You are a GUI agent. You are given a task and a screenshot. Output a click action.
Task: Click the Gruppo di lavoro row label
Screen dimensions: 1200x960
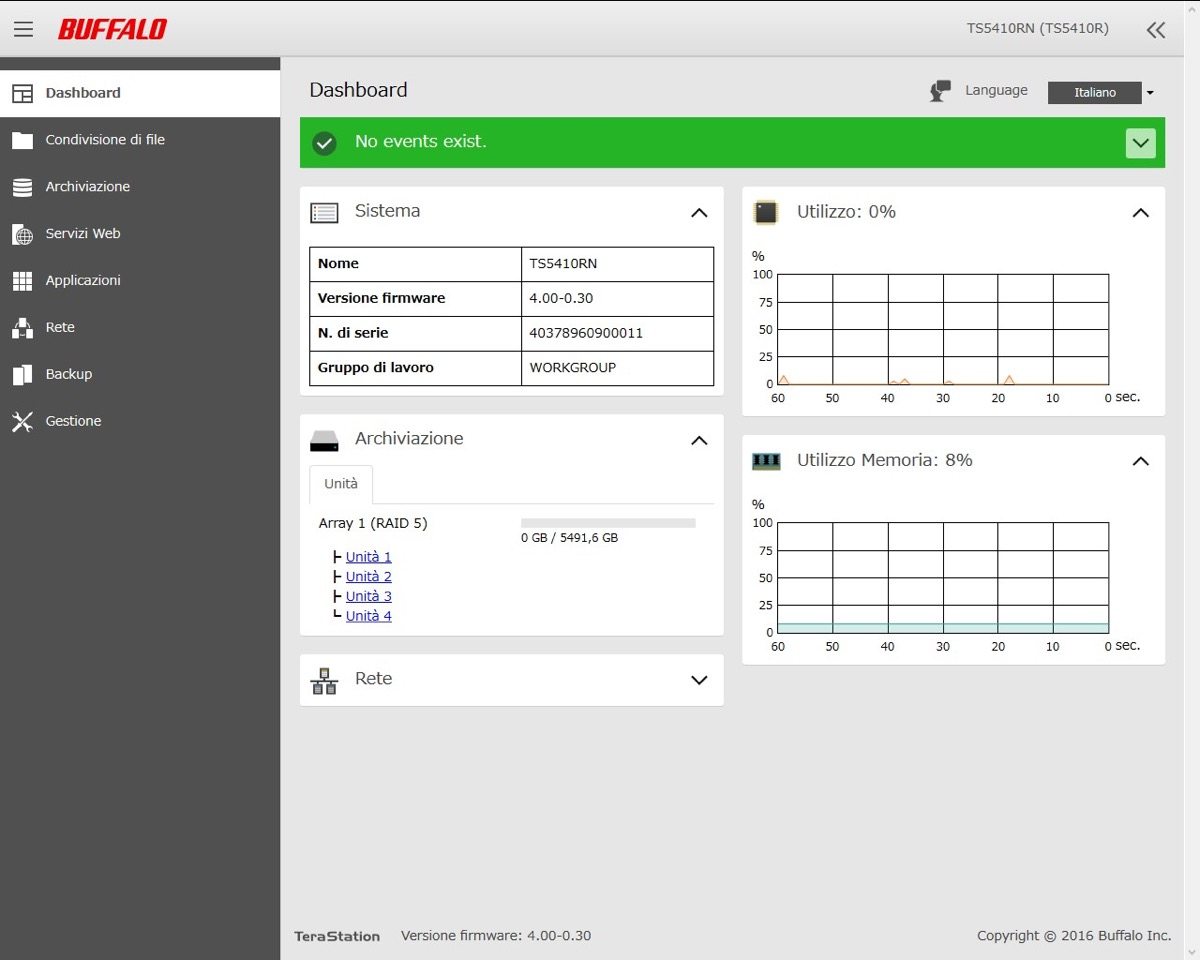coord(376,368)
